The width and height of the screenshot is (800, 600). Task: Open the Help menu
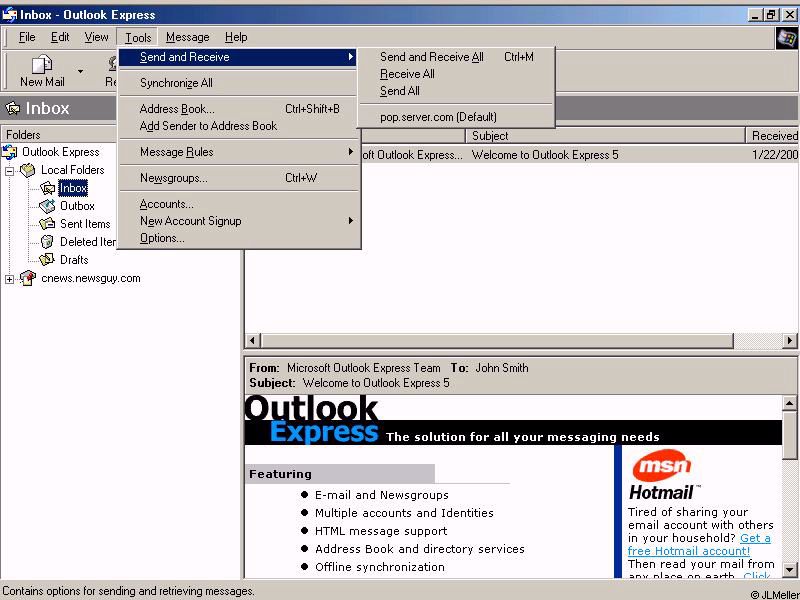(236, 37)
